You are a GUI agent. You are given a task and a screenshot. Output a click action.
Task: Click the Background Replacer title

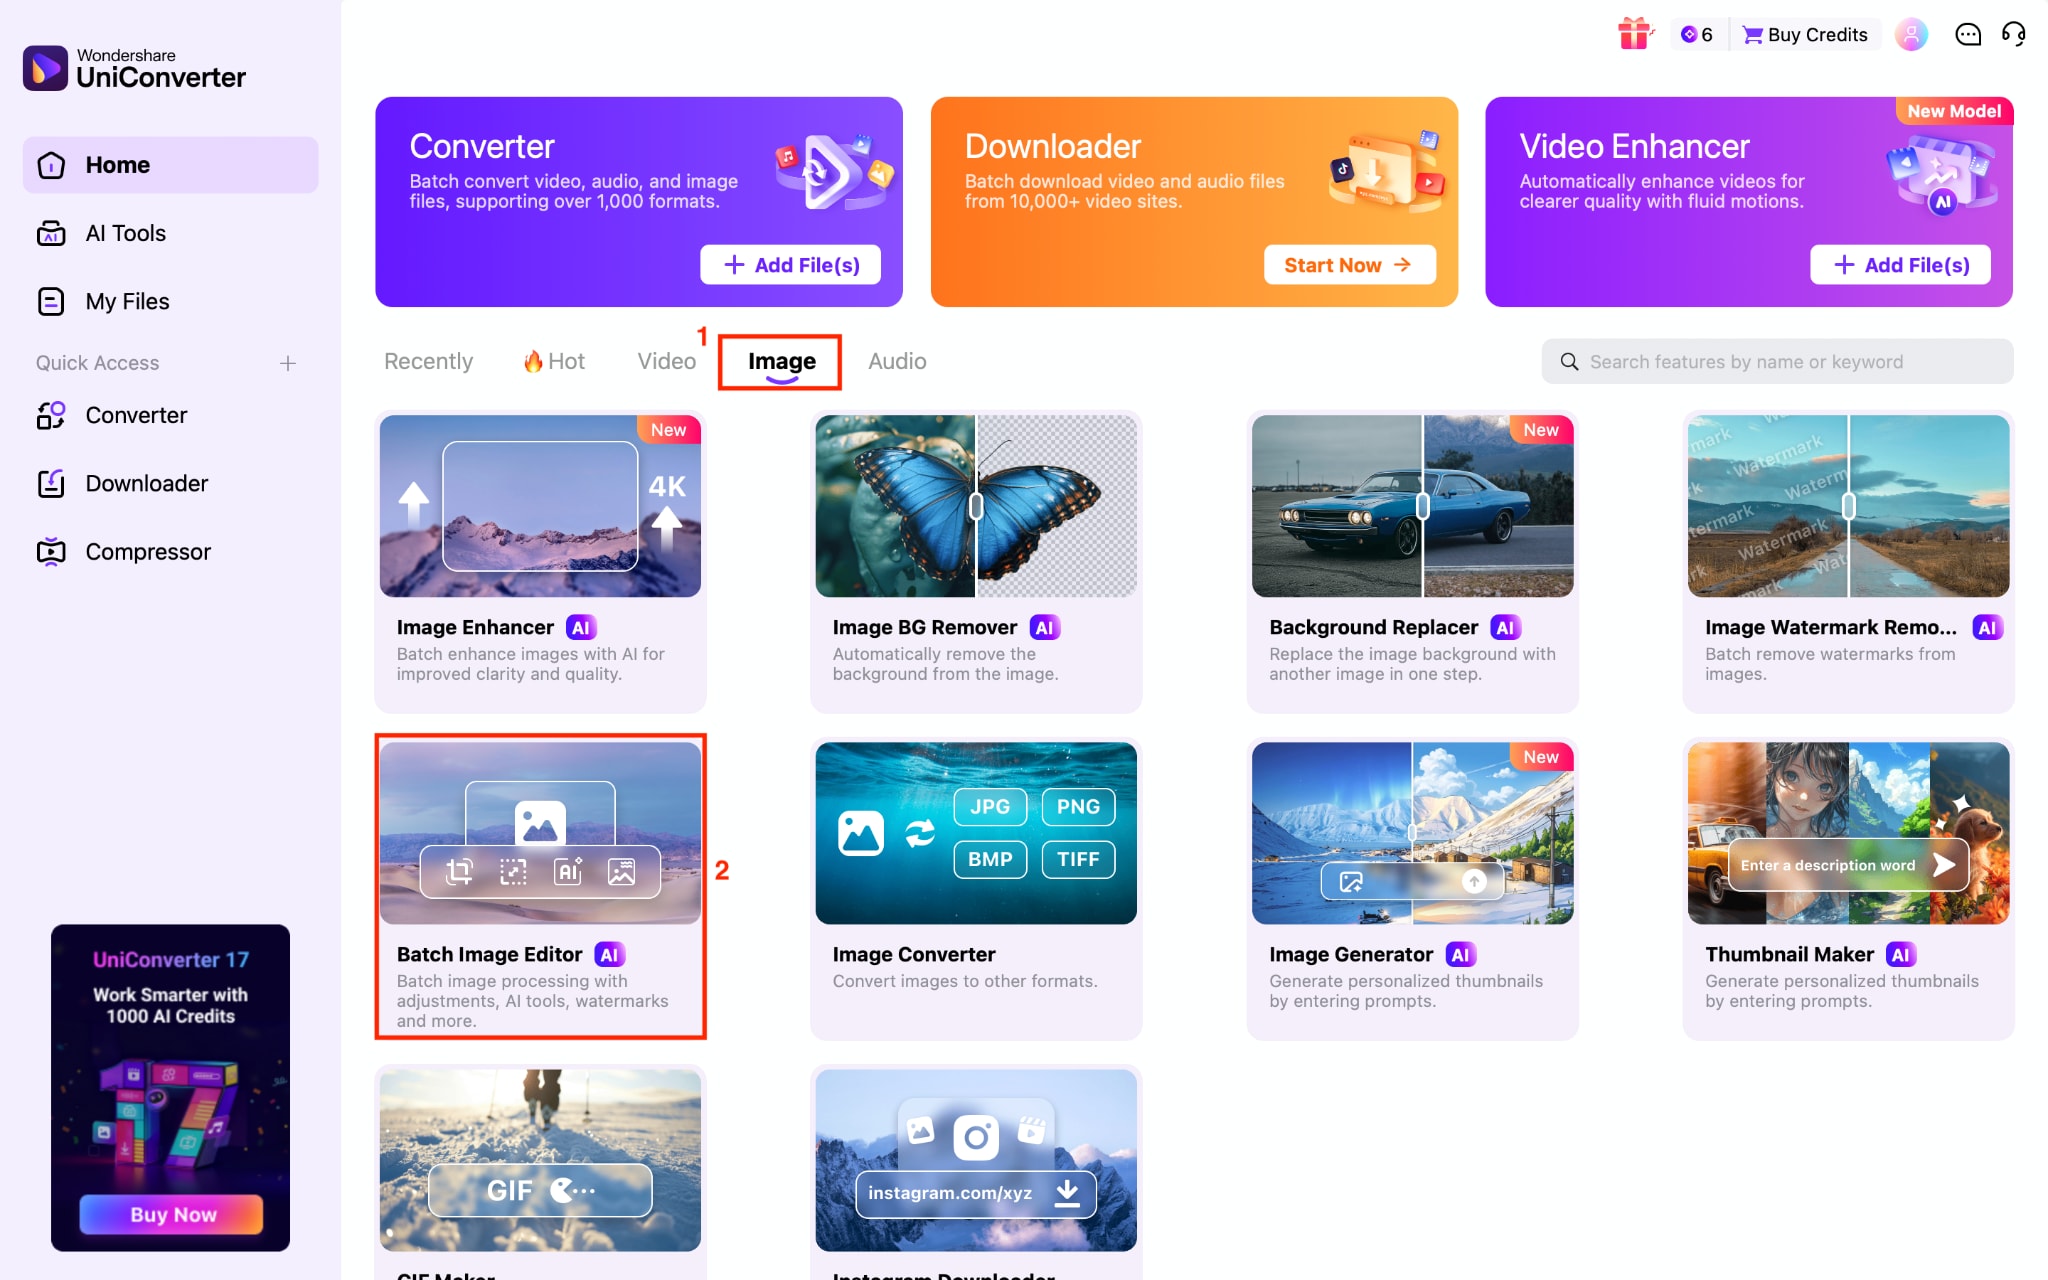(x=1373, y=627)
